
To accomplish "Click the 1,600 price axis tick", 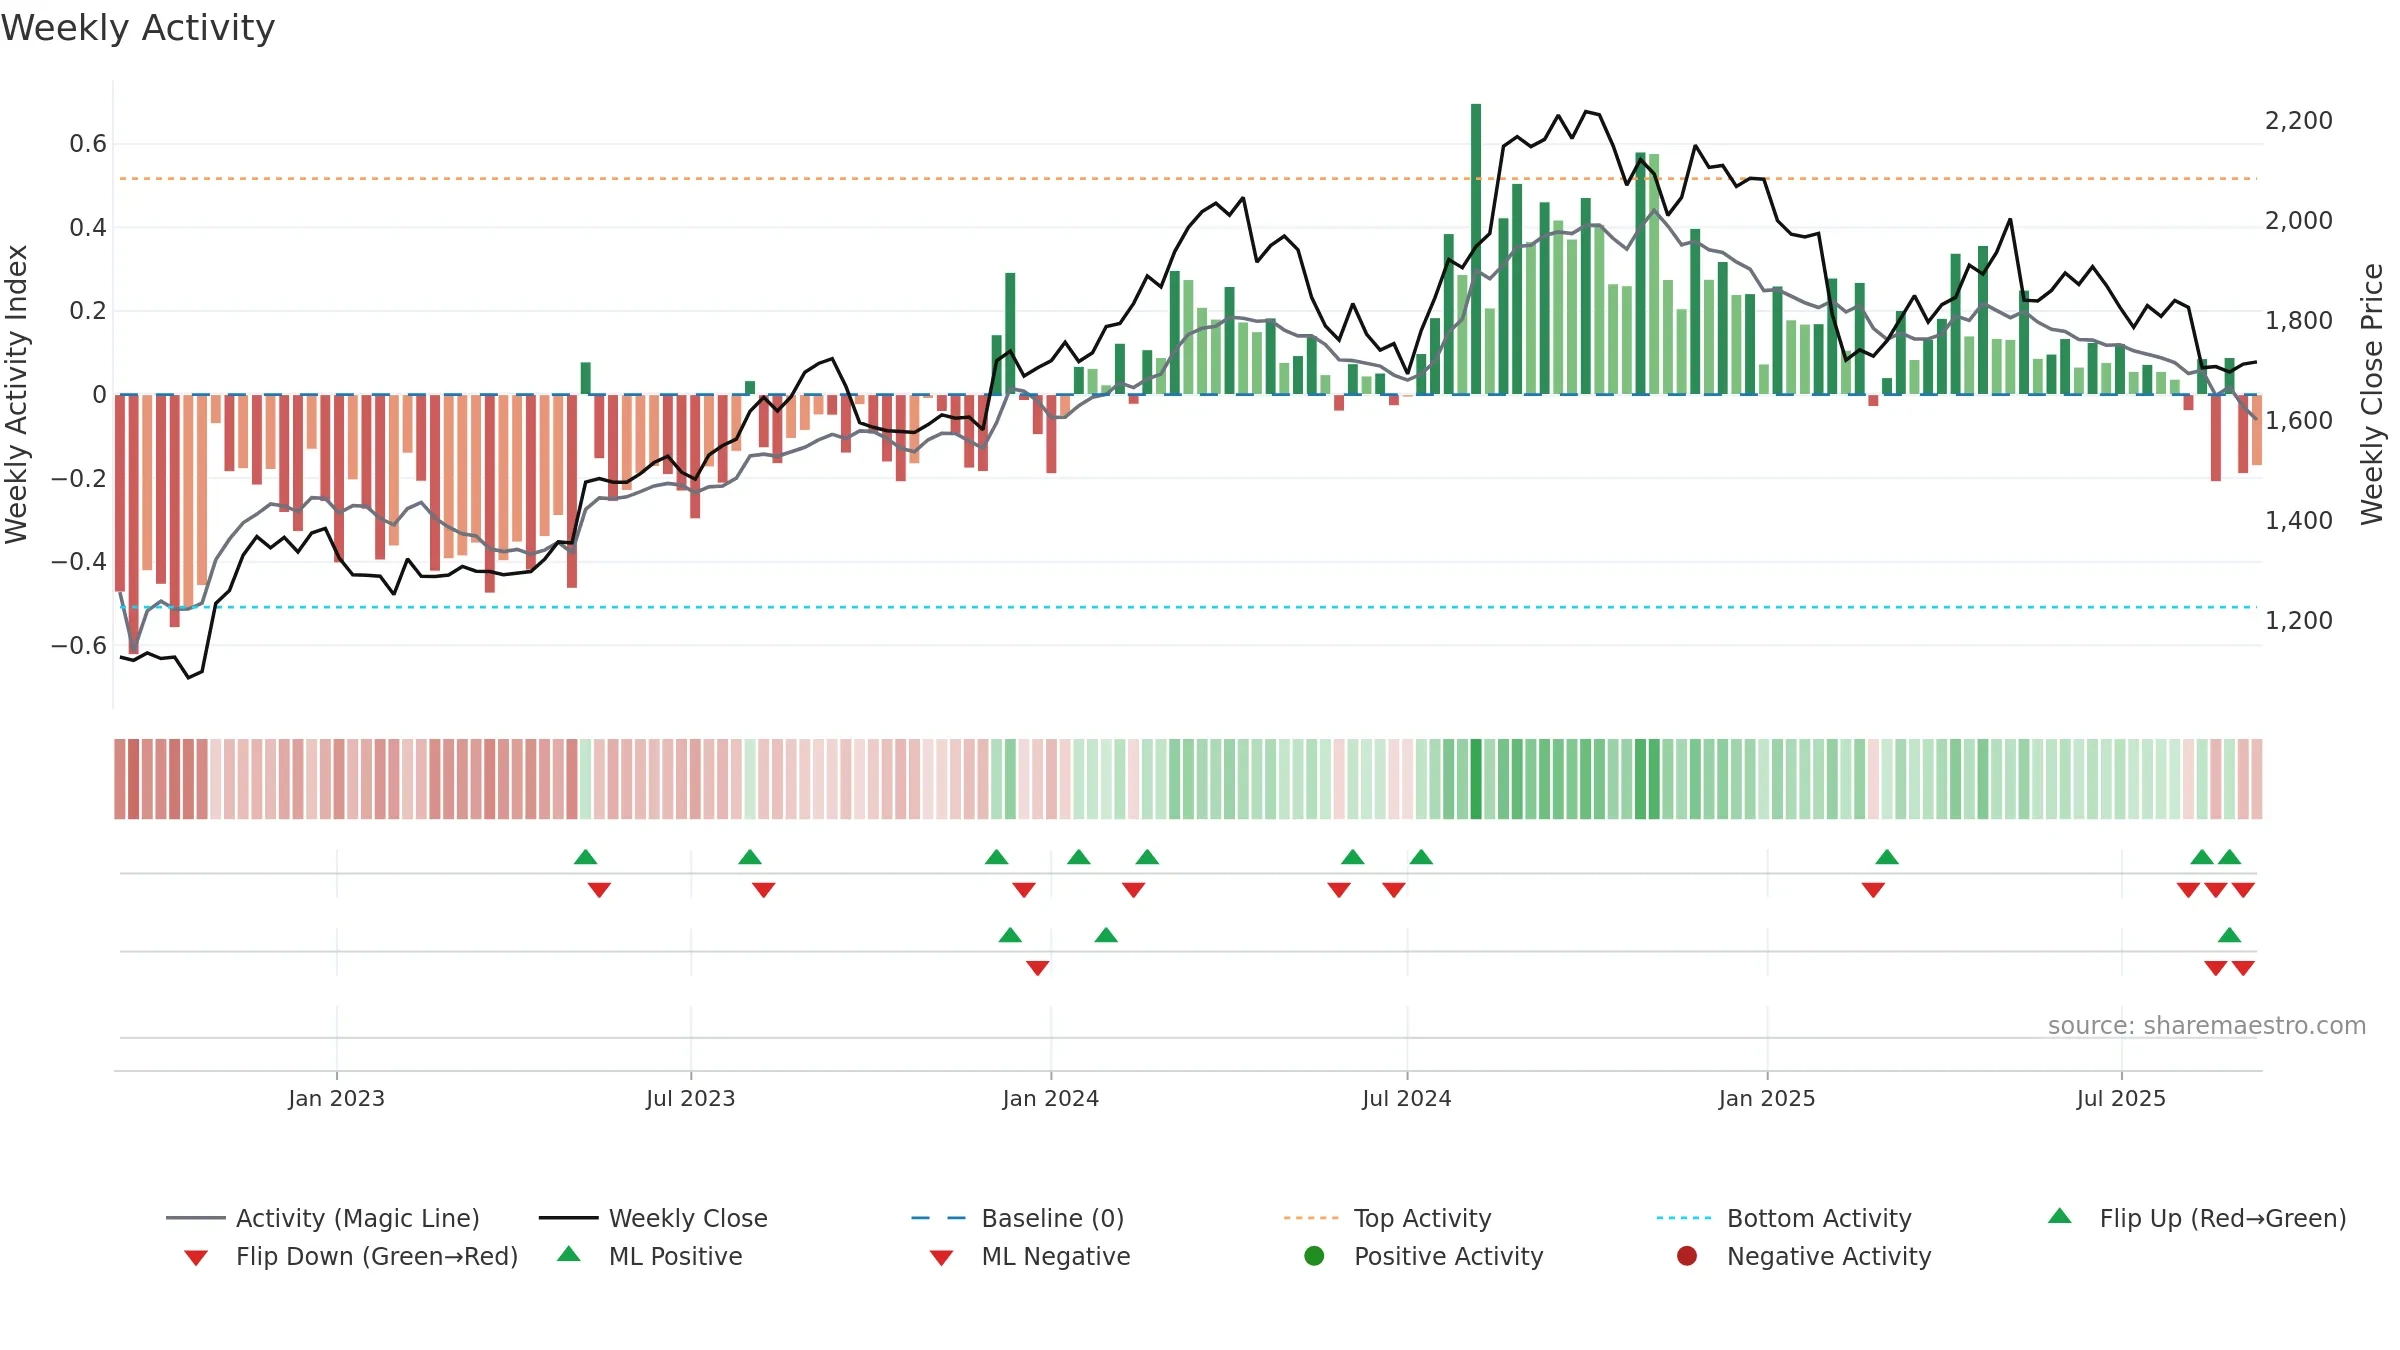I will point(2298,421).
